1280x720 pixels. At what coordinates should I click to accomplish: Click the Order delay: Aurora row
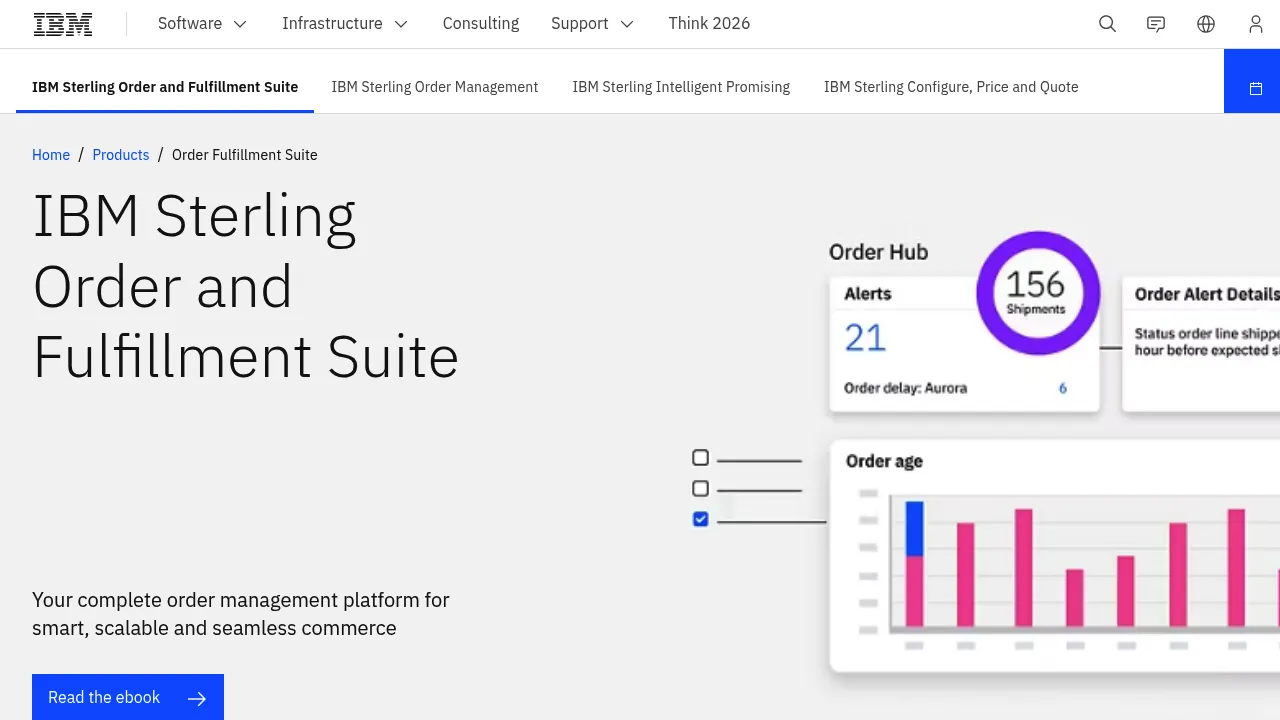click(955, 388)
